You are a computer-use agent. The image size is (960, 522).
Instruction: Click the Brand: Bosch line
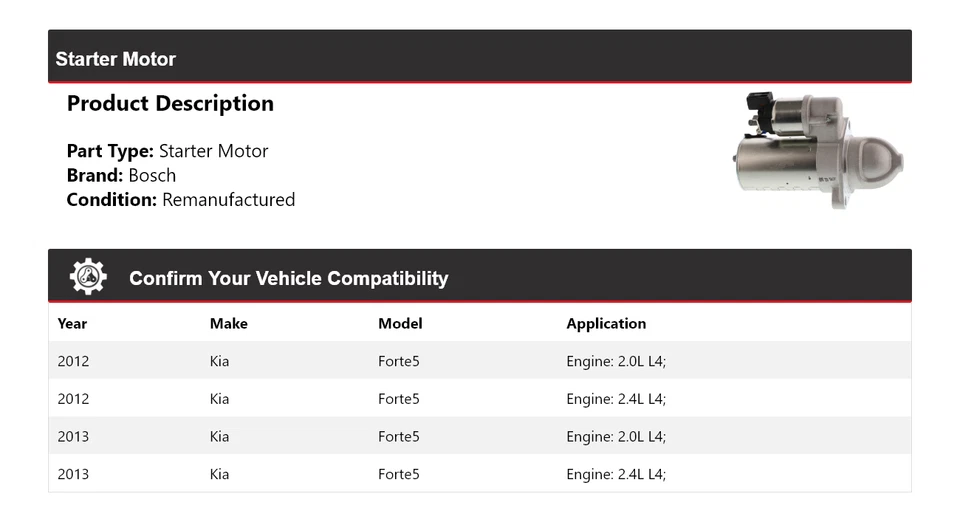click(121, 175)
